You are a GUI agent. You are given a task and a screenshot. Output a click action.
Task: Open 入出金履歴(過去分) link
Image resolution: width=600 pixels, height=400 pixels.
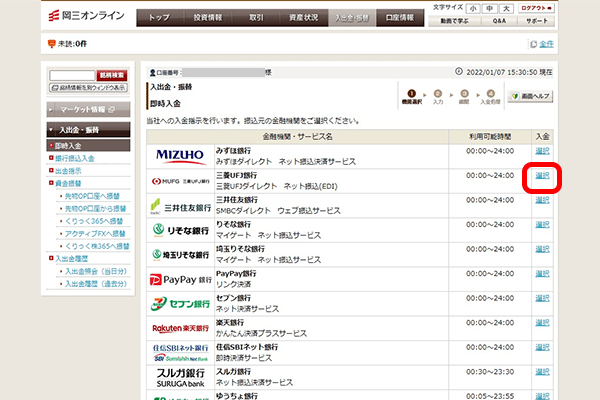click(96, 284)
